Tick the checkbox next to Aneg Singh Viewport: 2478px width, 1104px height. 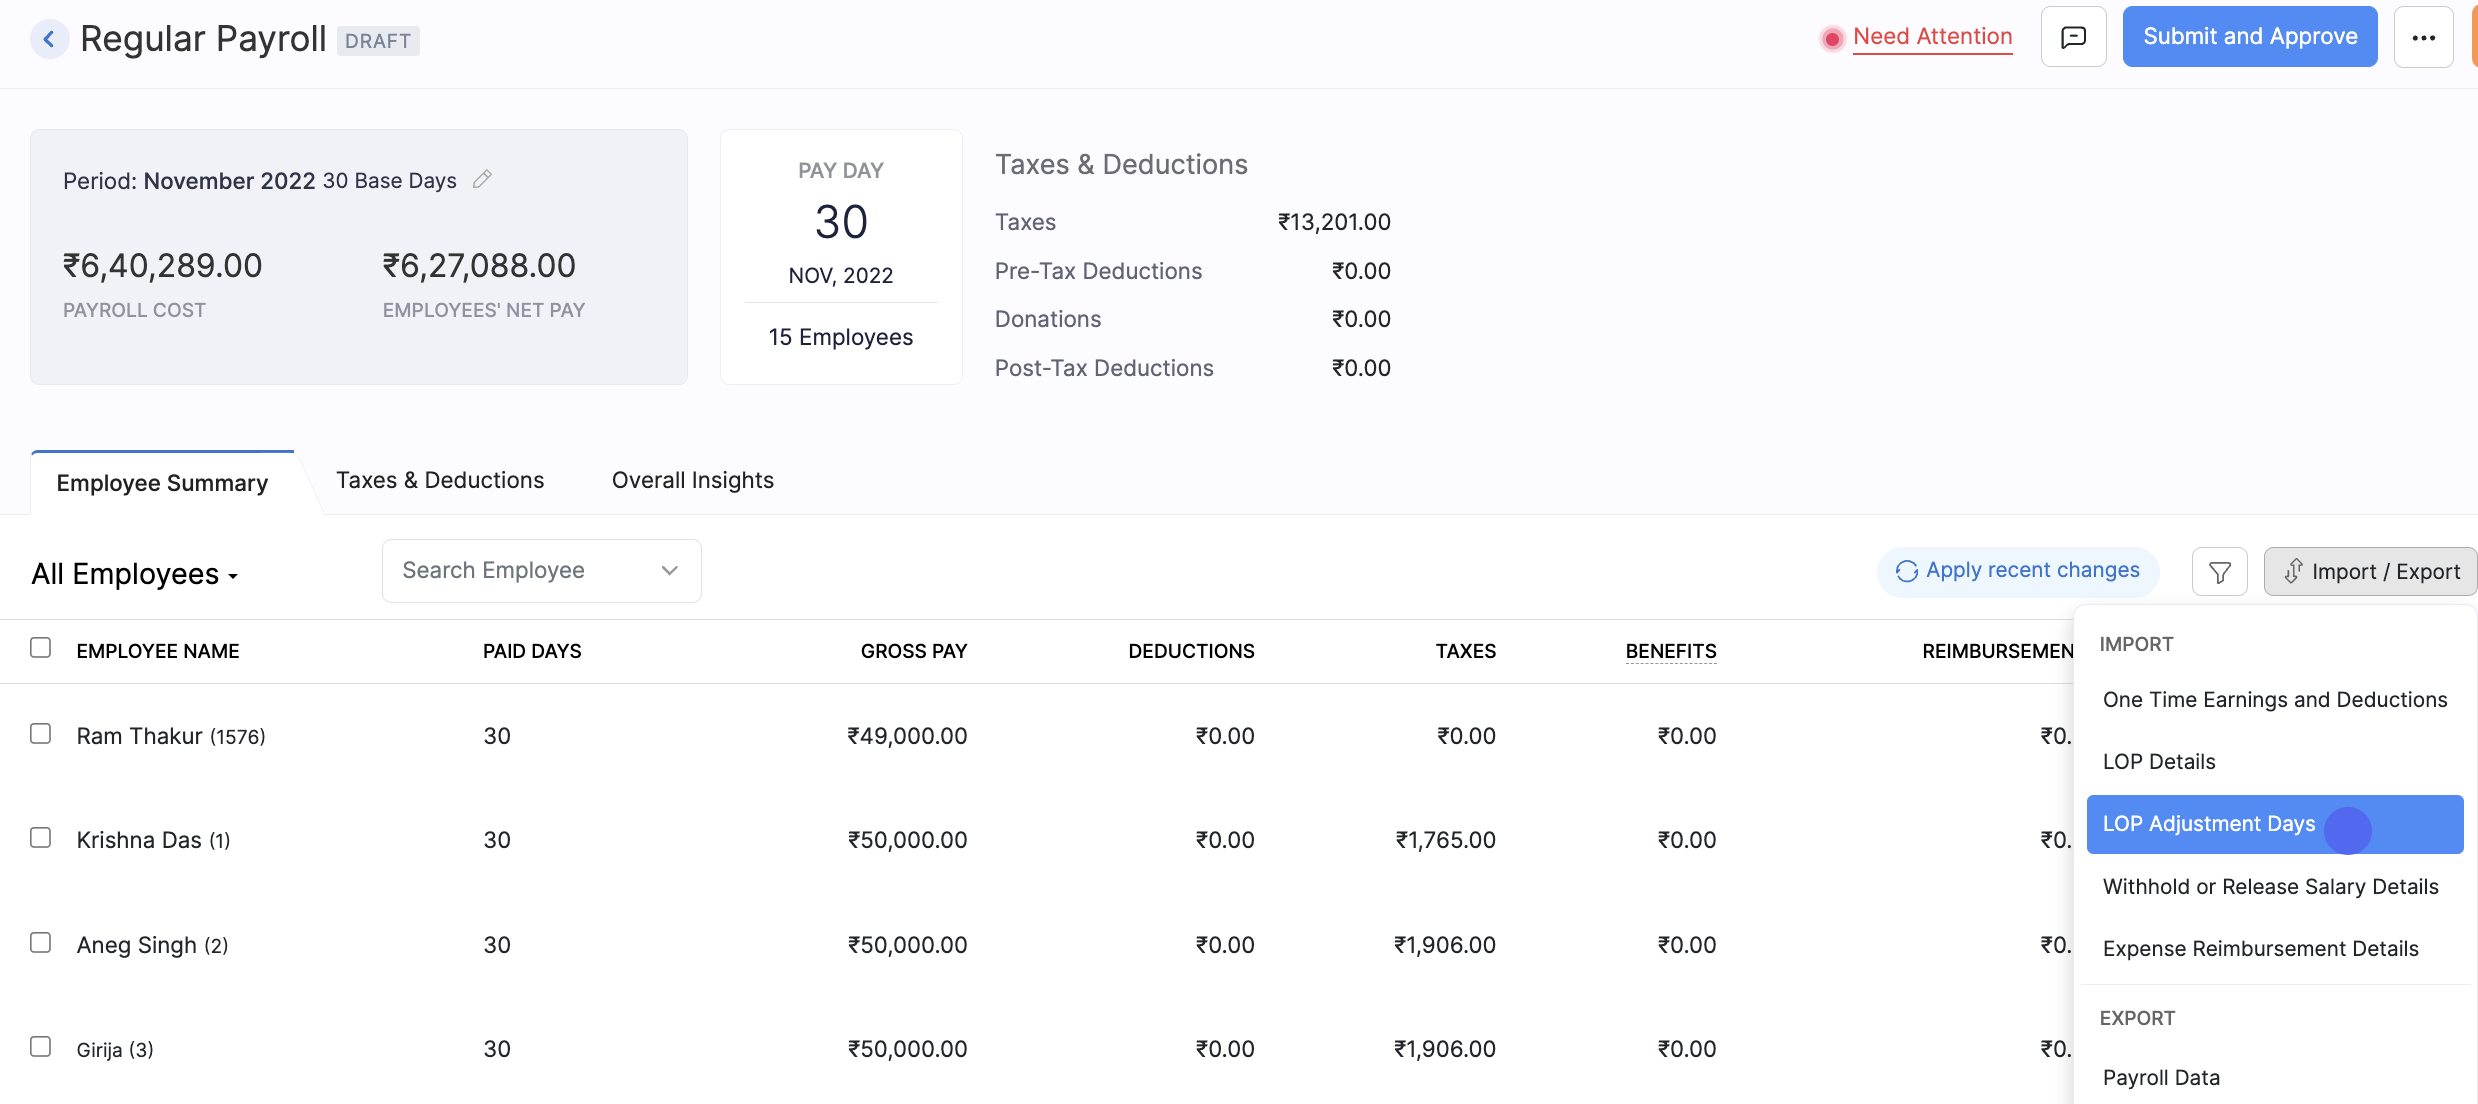click(x=41, y=943)
